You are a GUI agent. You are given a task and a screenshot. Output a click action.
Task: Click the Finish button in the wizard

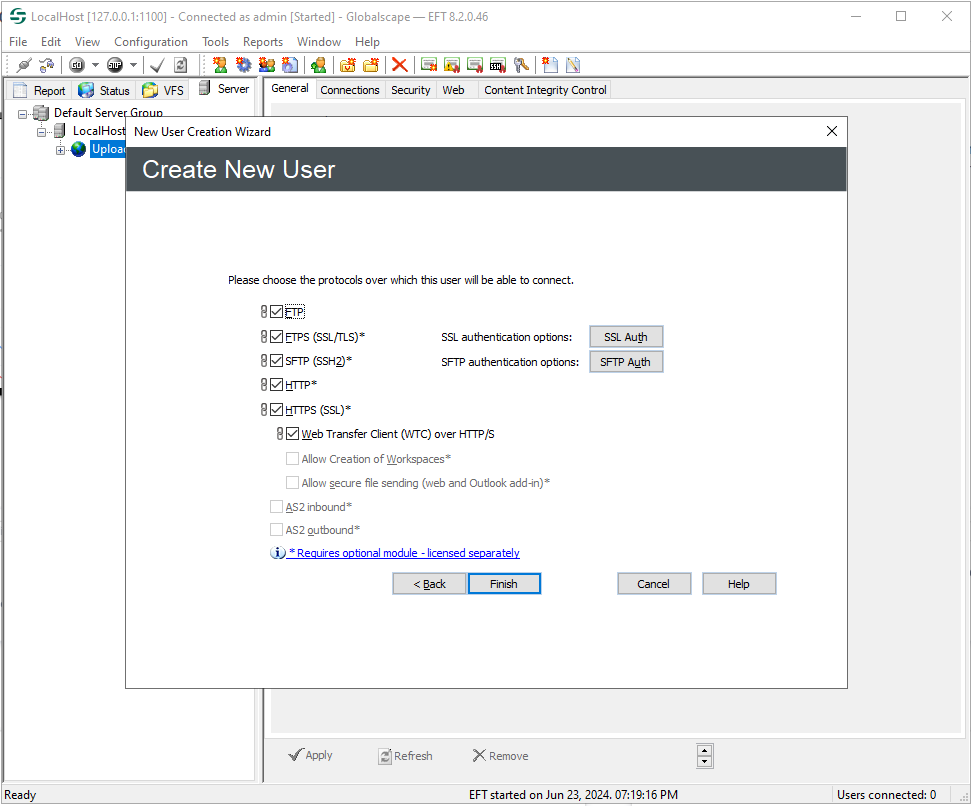[504, 584]
